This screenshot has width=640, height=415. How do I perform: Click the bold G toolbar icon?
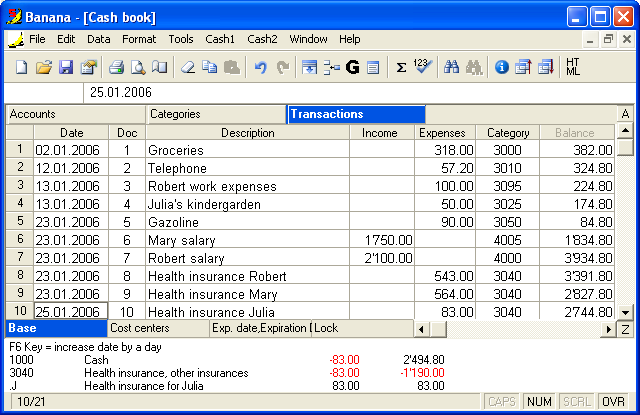pyautogui.click(x=352, y=67)
